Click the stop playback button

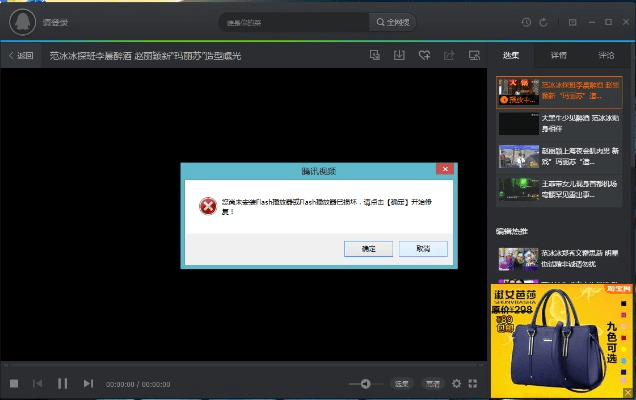coord(14,383)
